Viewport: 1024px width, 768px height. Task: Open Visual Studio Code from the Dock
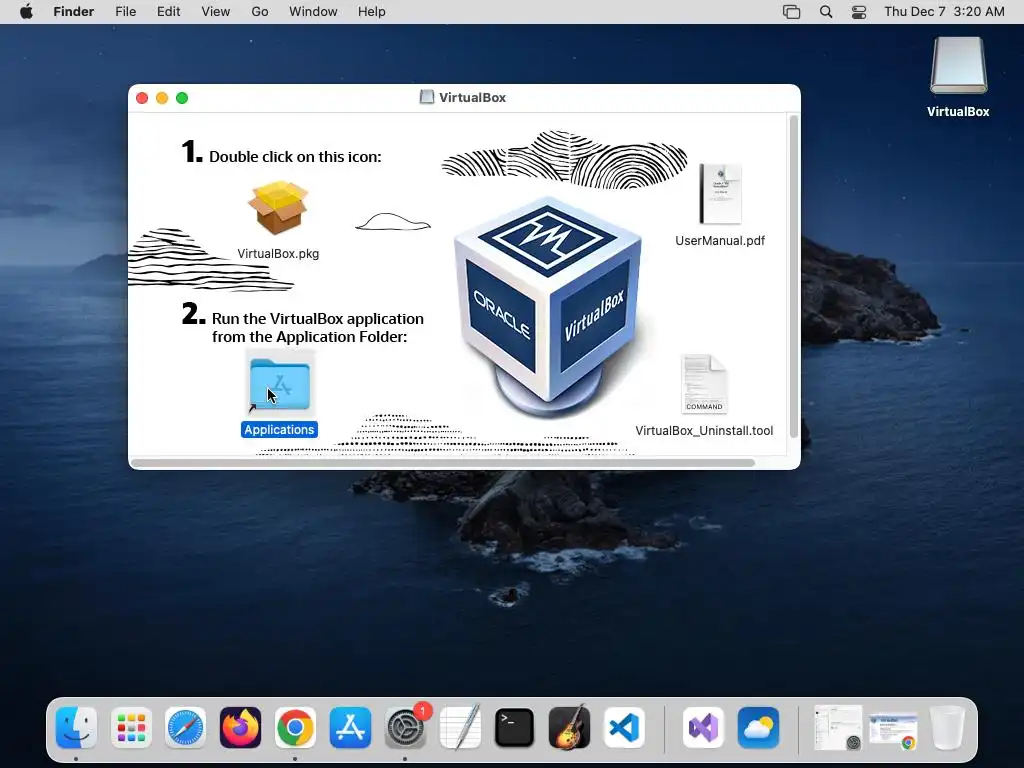[x=624, y=728]
